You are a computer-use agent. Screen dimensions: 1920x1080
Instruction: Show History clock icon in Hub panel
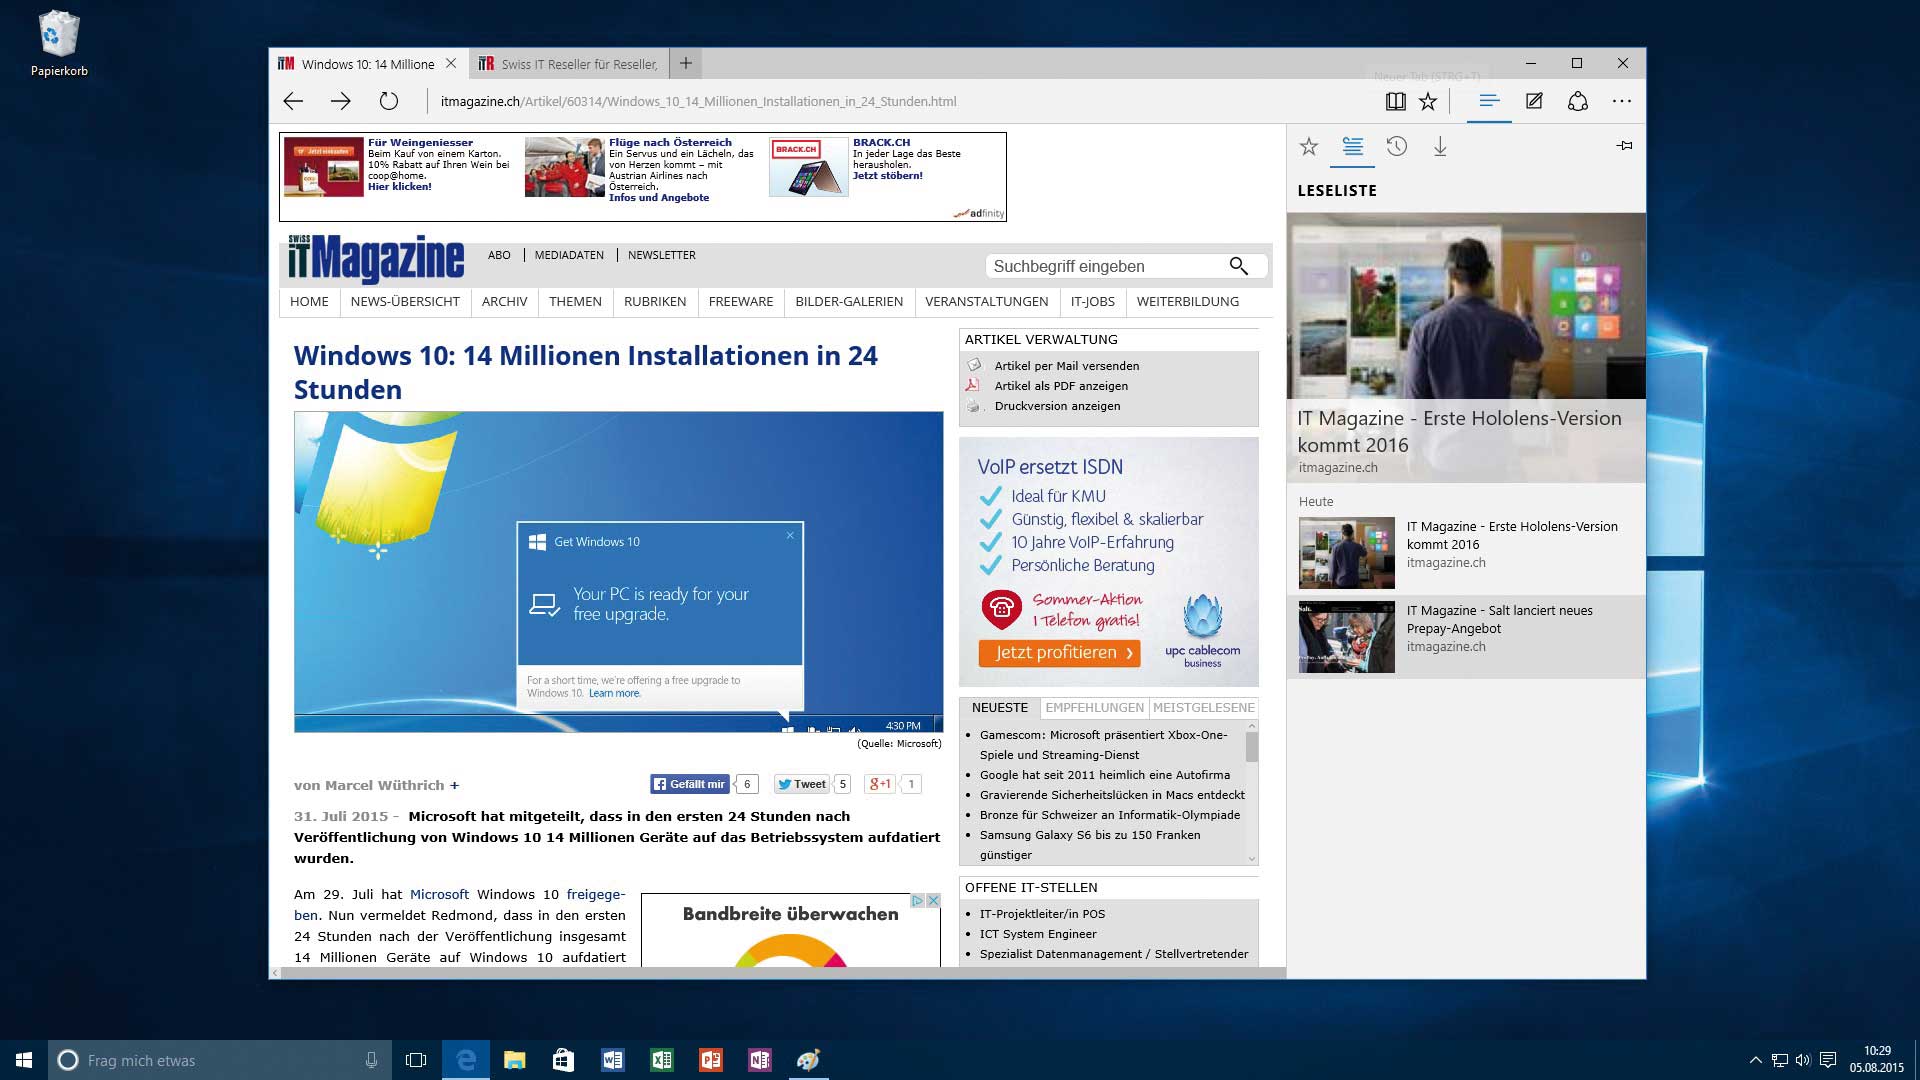(x=1397, y=147)
